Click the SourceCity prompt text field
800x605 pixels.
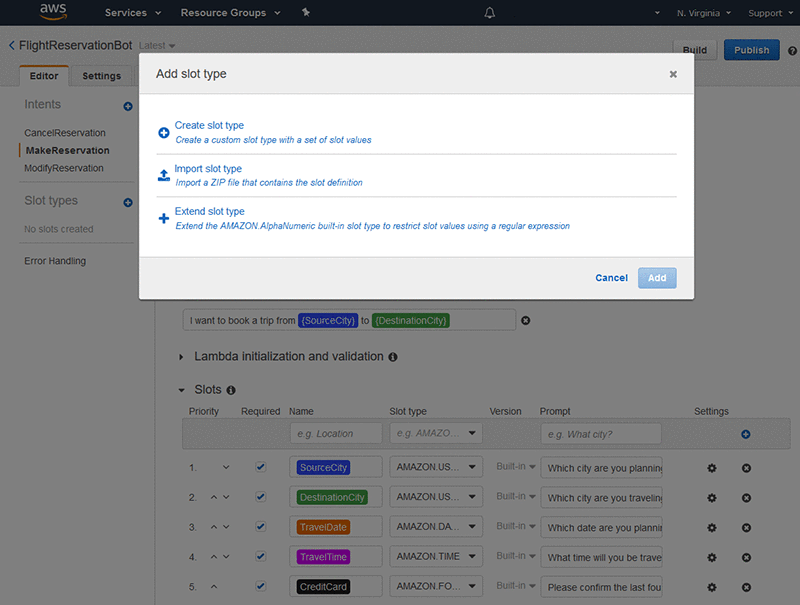[x=602, y=468]
